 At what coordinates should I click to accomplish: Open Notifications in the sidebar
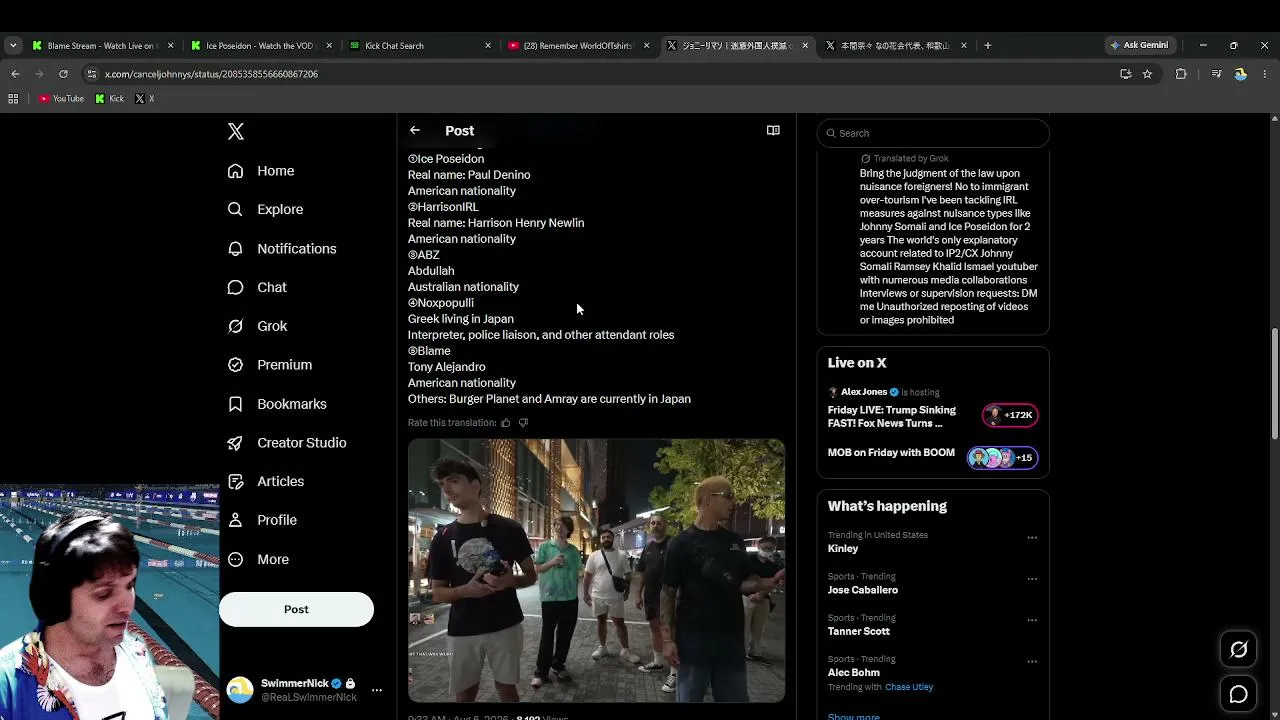282,249
